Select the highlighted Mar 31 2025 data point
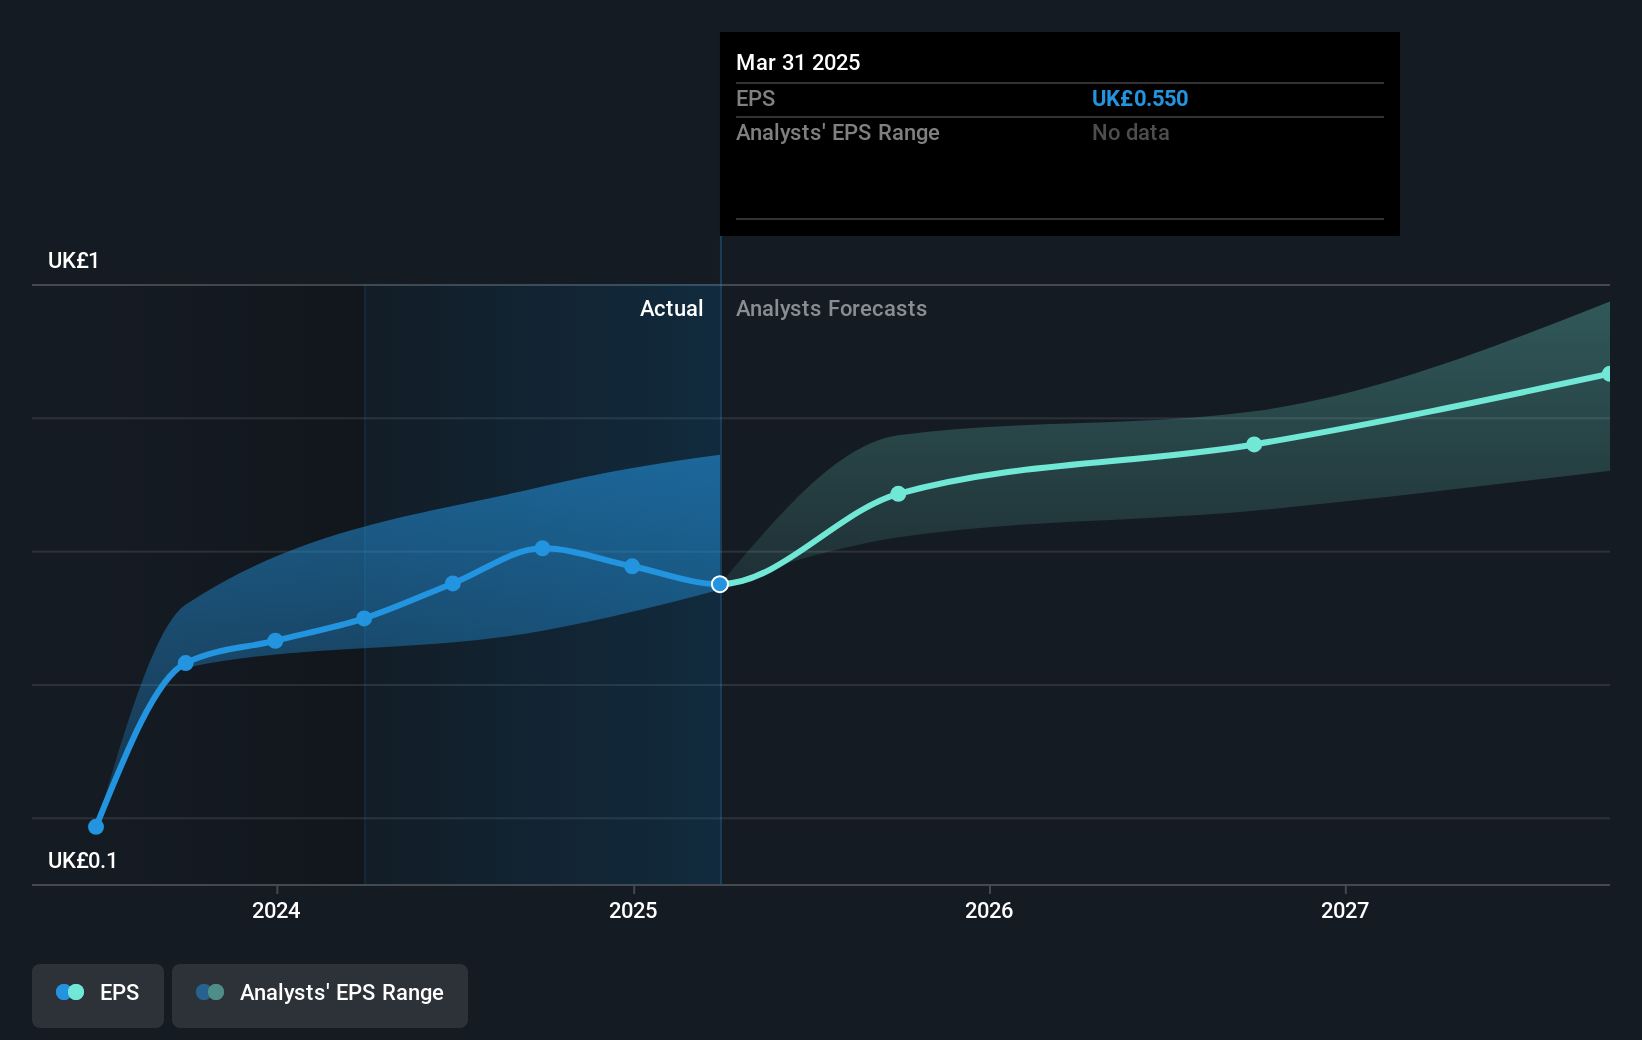The width and height of the screenshot is (1642, 1040). coord(720,584)
